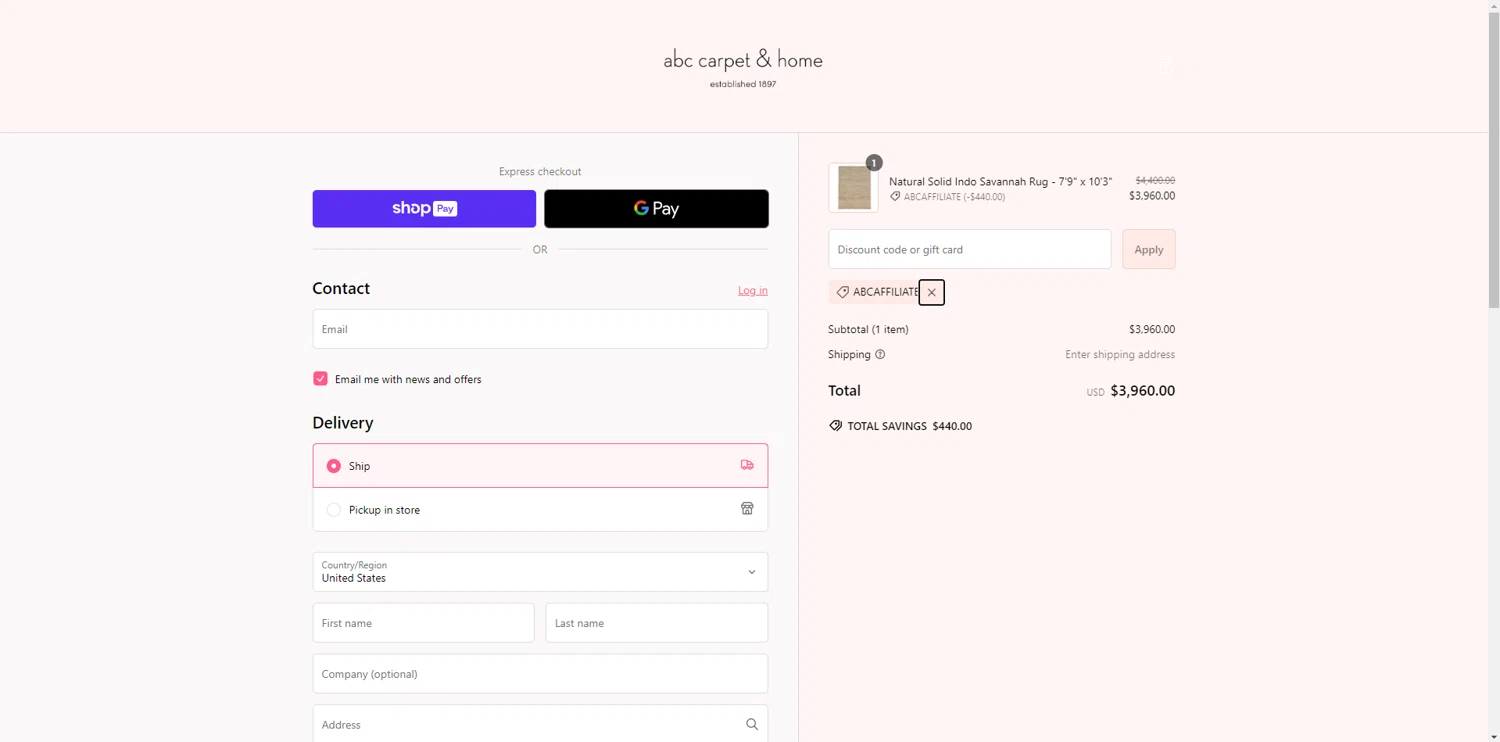Click the storefront icon in Pickup row
This screenshot has height=742, width=1500.
coord(747,509)
